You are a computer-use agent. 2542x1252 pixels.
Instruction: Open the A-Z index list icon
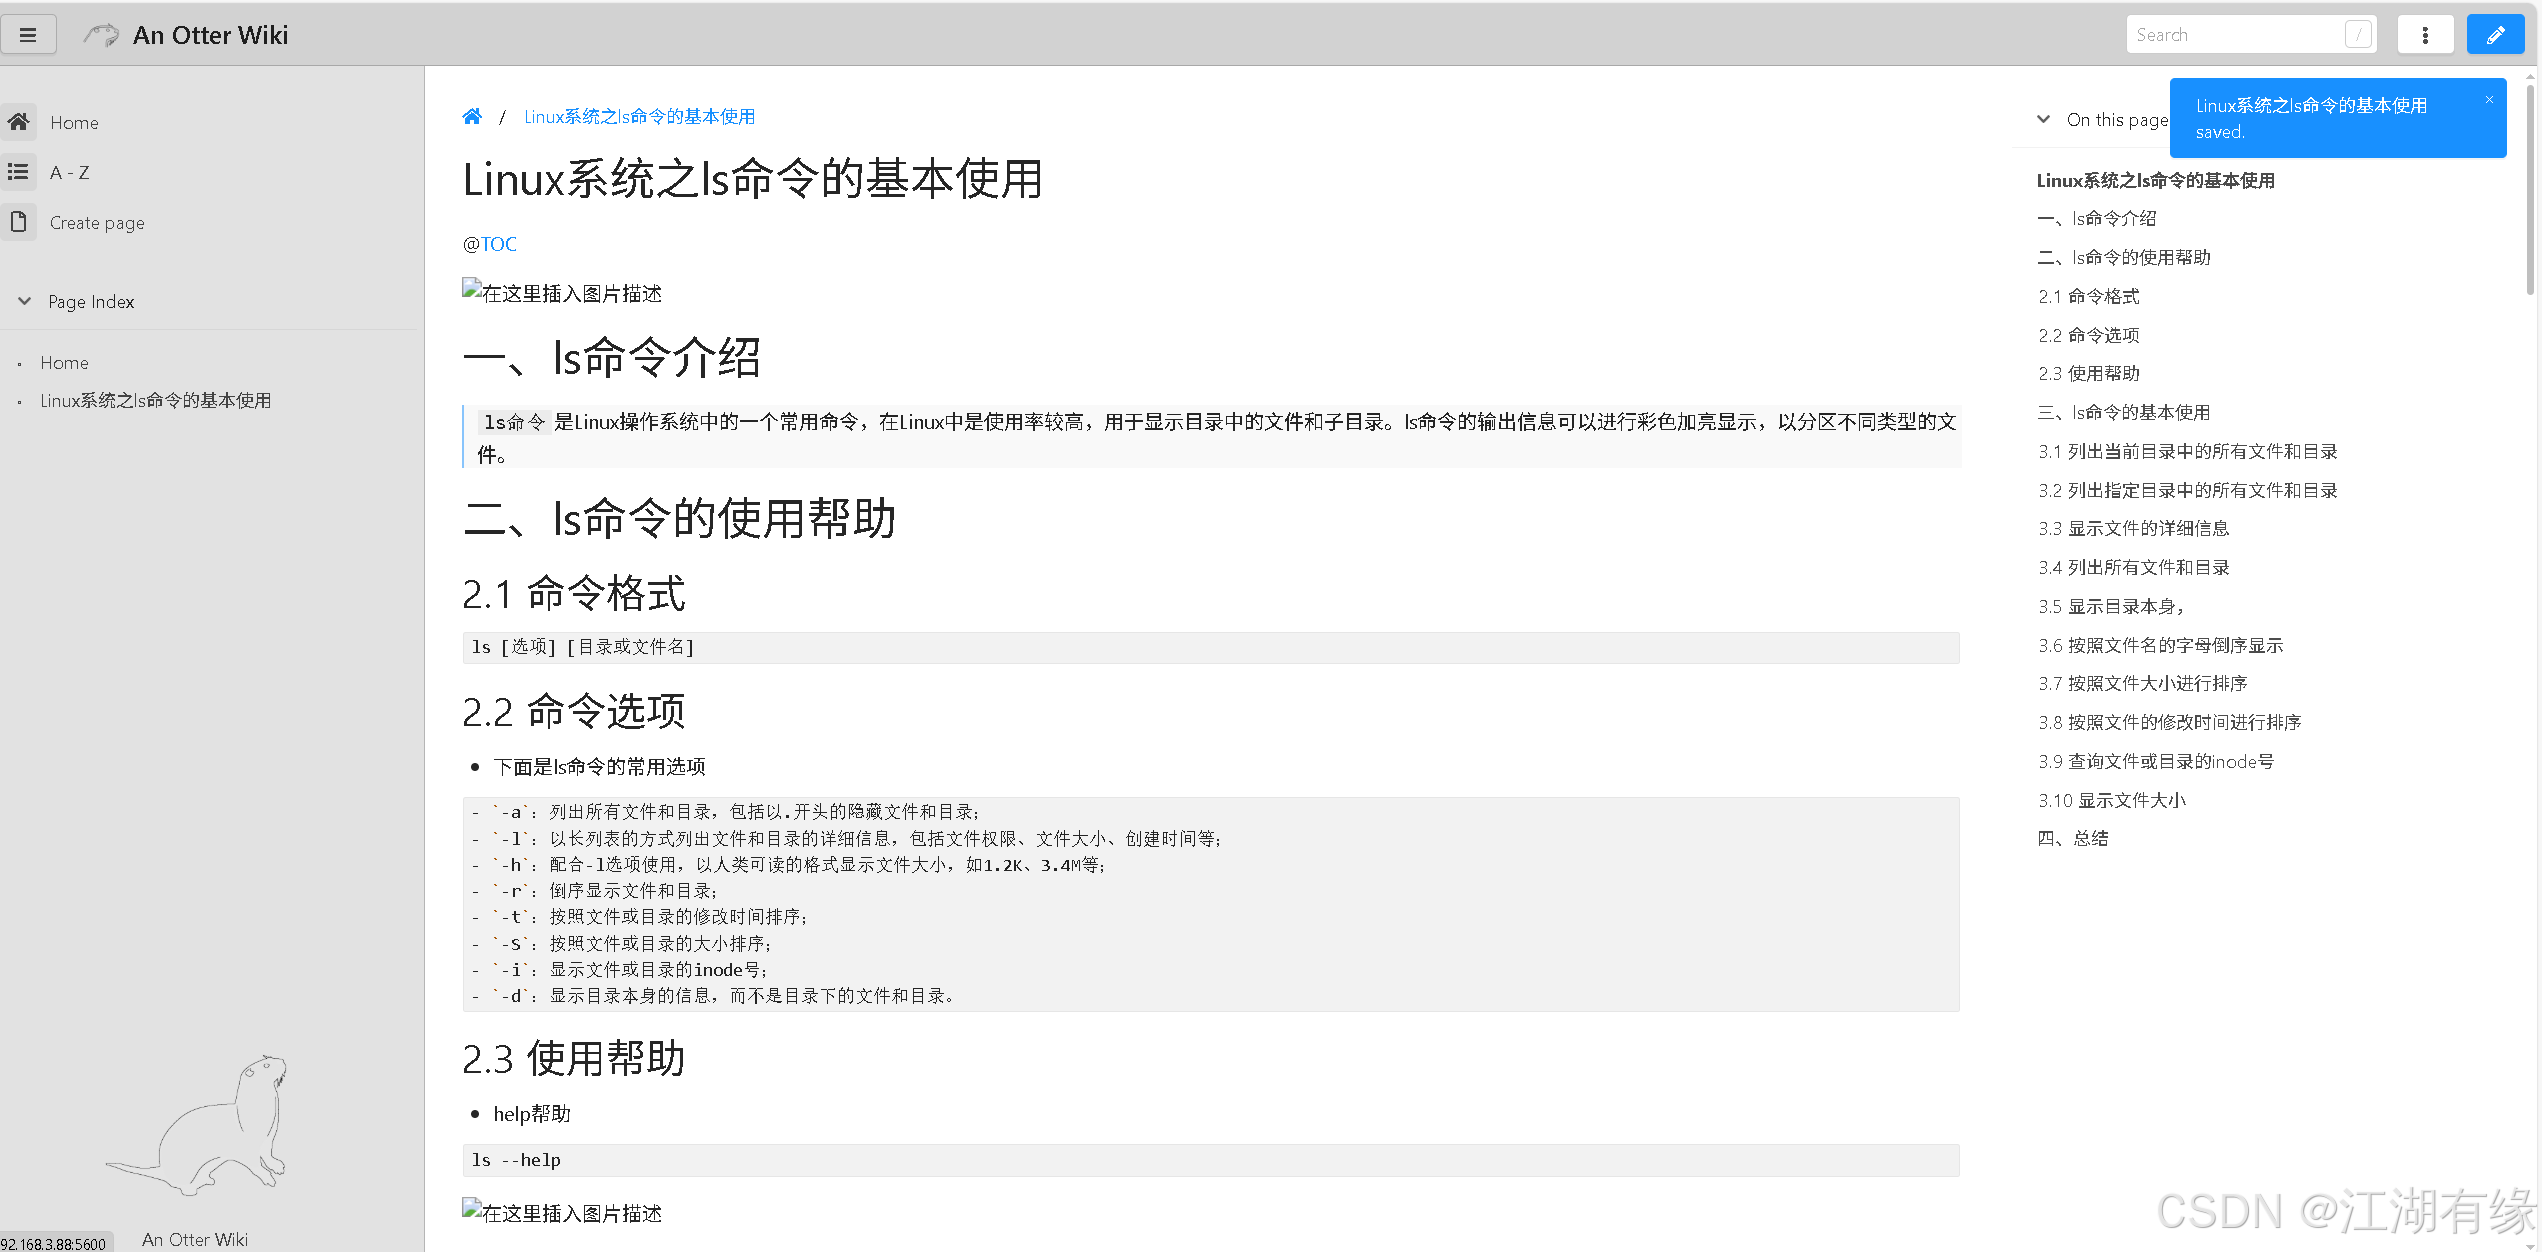point(19,171)
